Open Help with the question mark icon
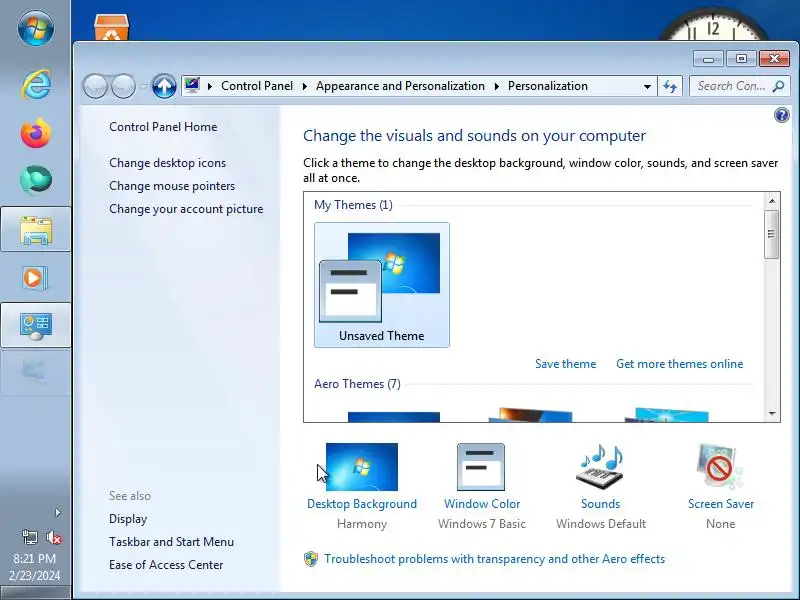 782,115
